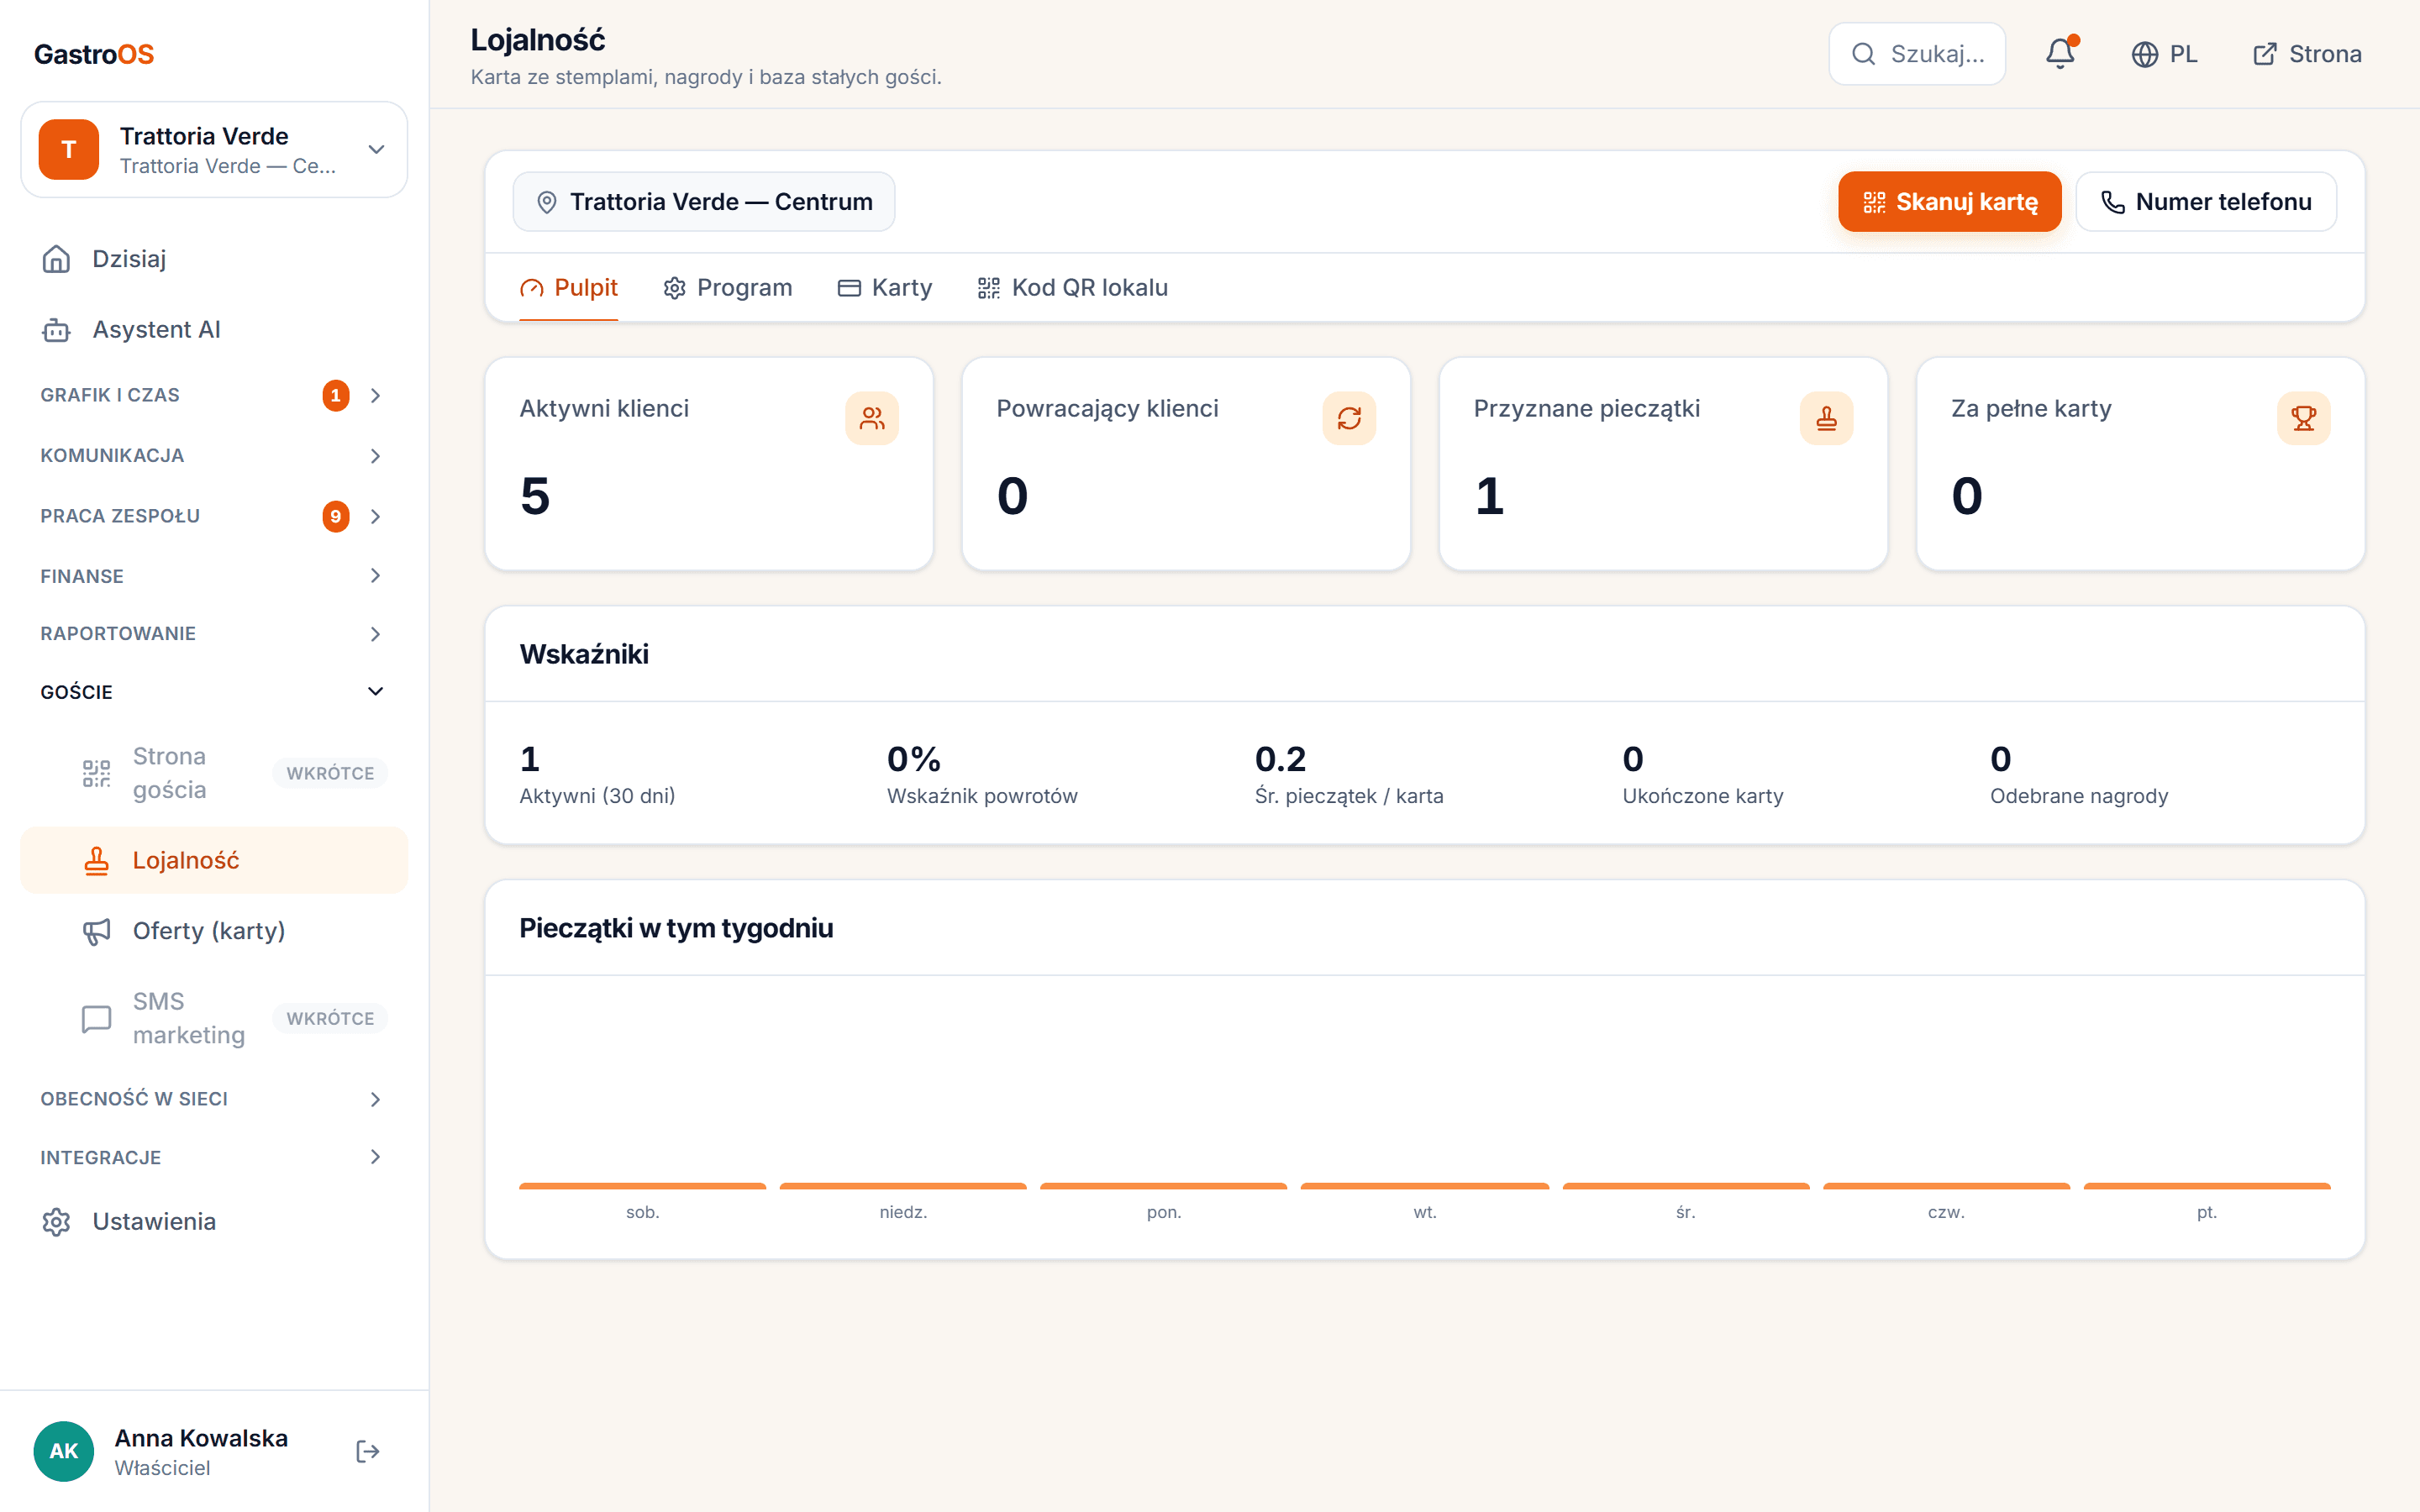The image size is (2420, 1512).
Task: Click the AK user avatar
Action: click(64, 1451)
